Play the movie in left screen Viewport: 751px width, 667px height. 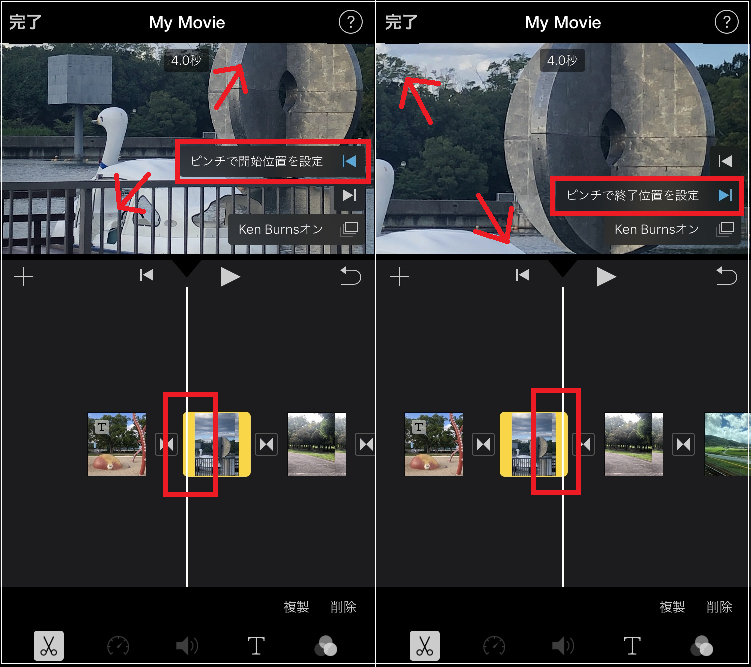pos(230,277)
